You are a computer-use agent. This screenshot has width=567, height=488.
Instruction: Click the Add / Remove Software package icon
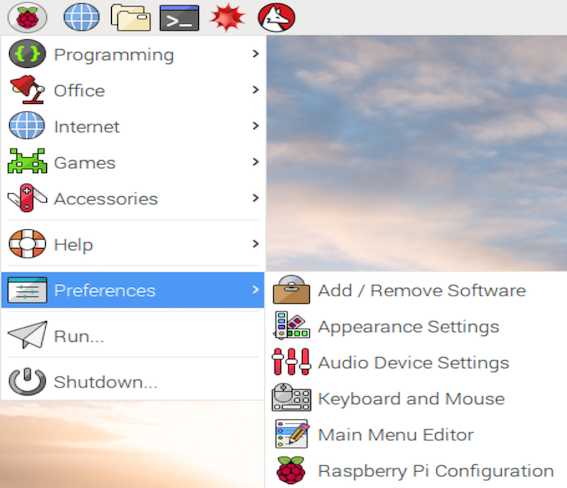click(291, 290)
